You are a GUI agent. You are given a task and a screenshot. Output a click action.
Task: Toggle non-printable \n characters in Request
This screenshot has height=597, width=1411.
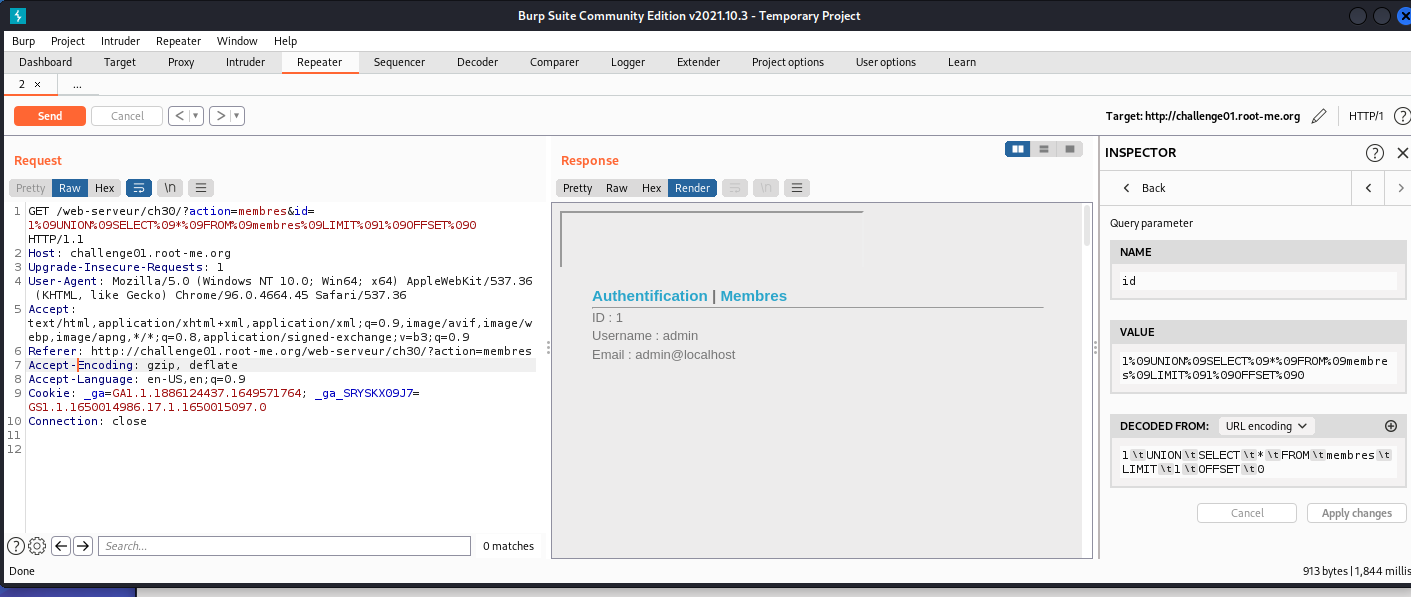[x=171, y=188]
